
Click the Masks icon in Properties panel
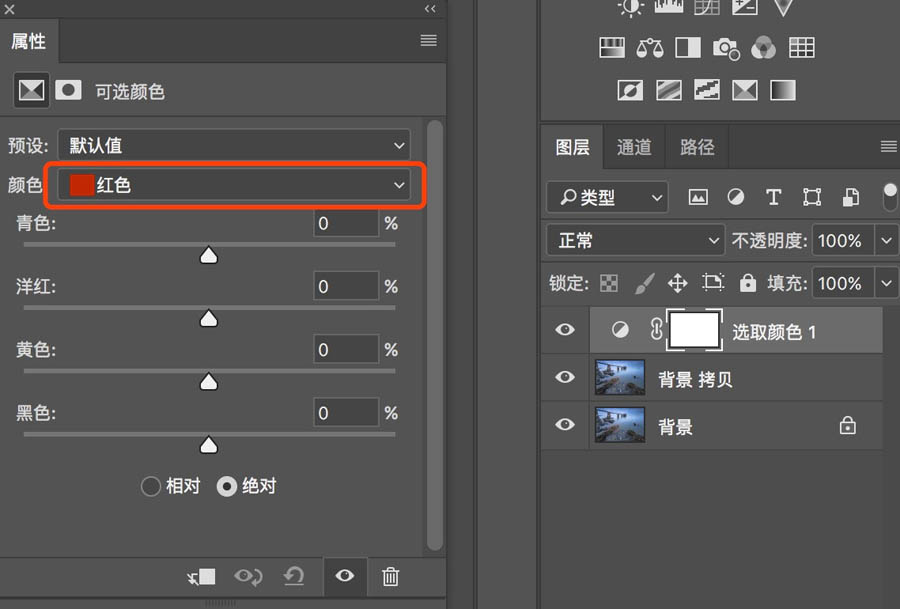coord(68,90)
